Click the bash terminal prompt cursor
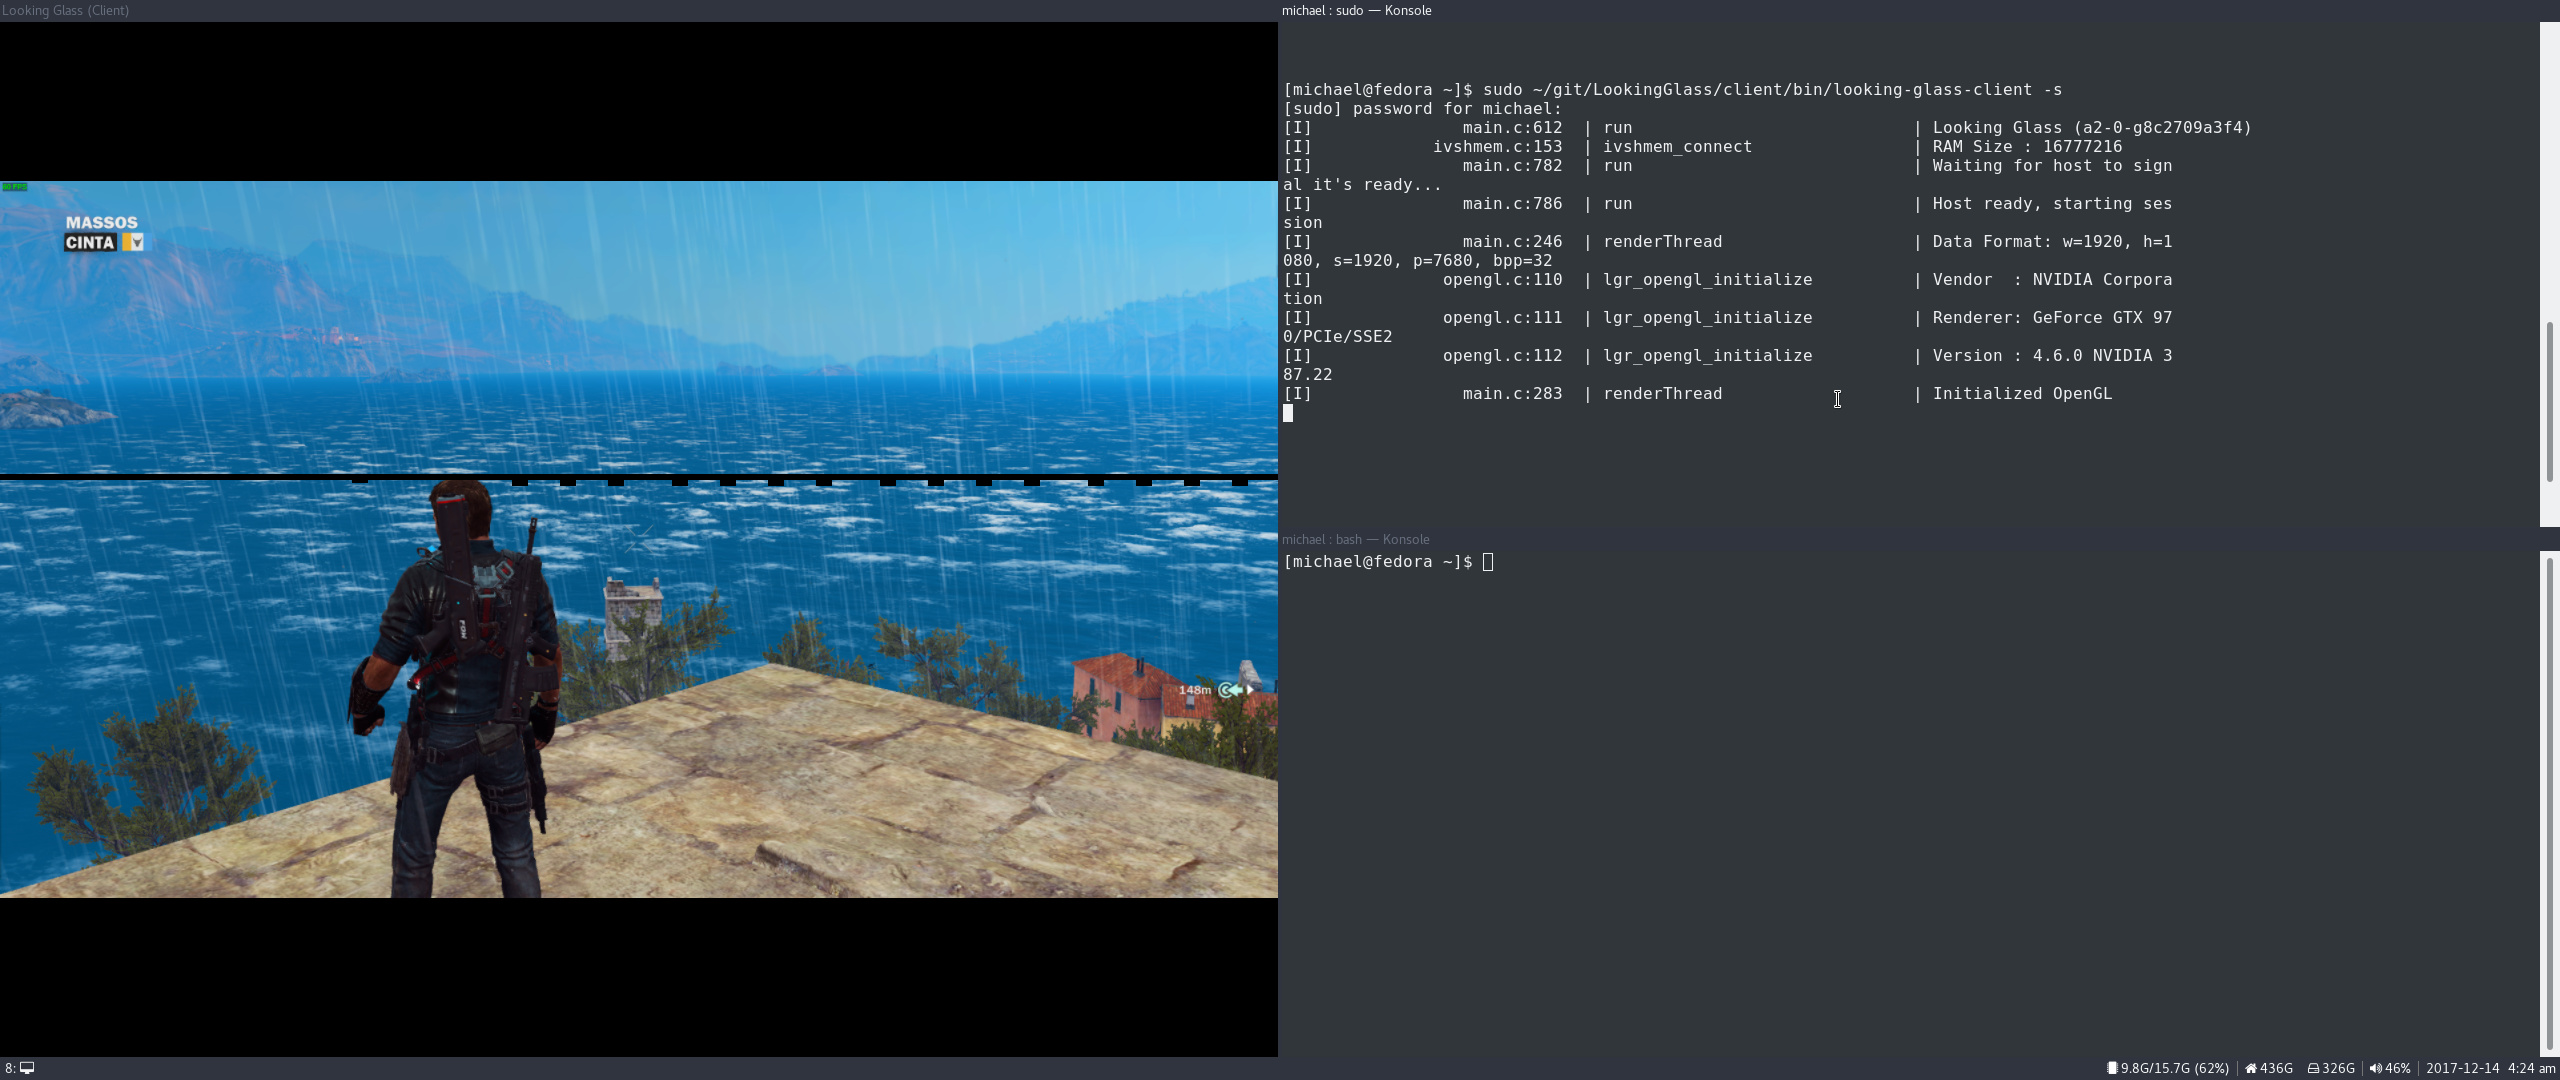 pos(1488,562)
